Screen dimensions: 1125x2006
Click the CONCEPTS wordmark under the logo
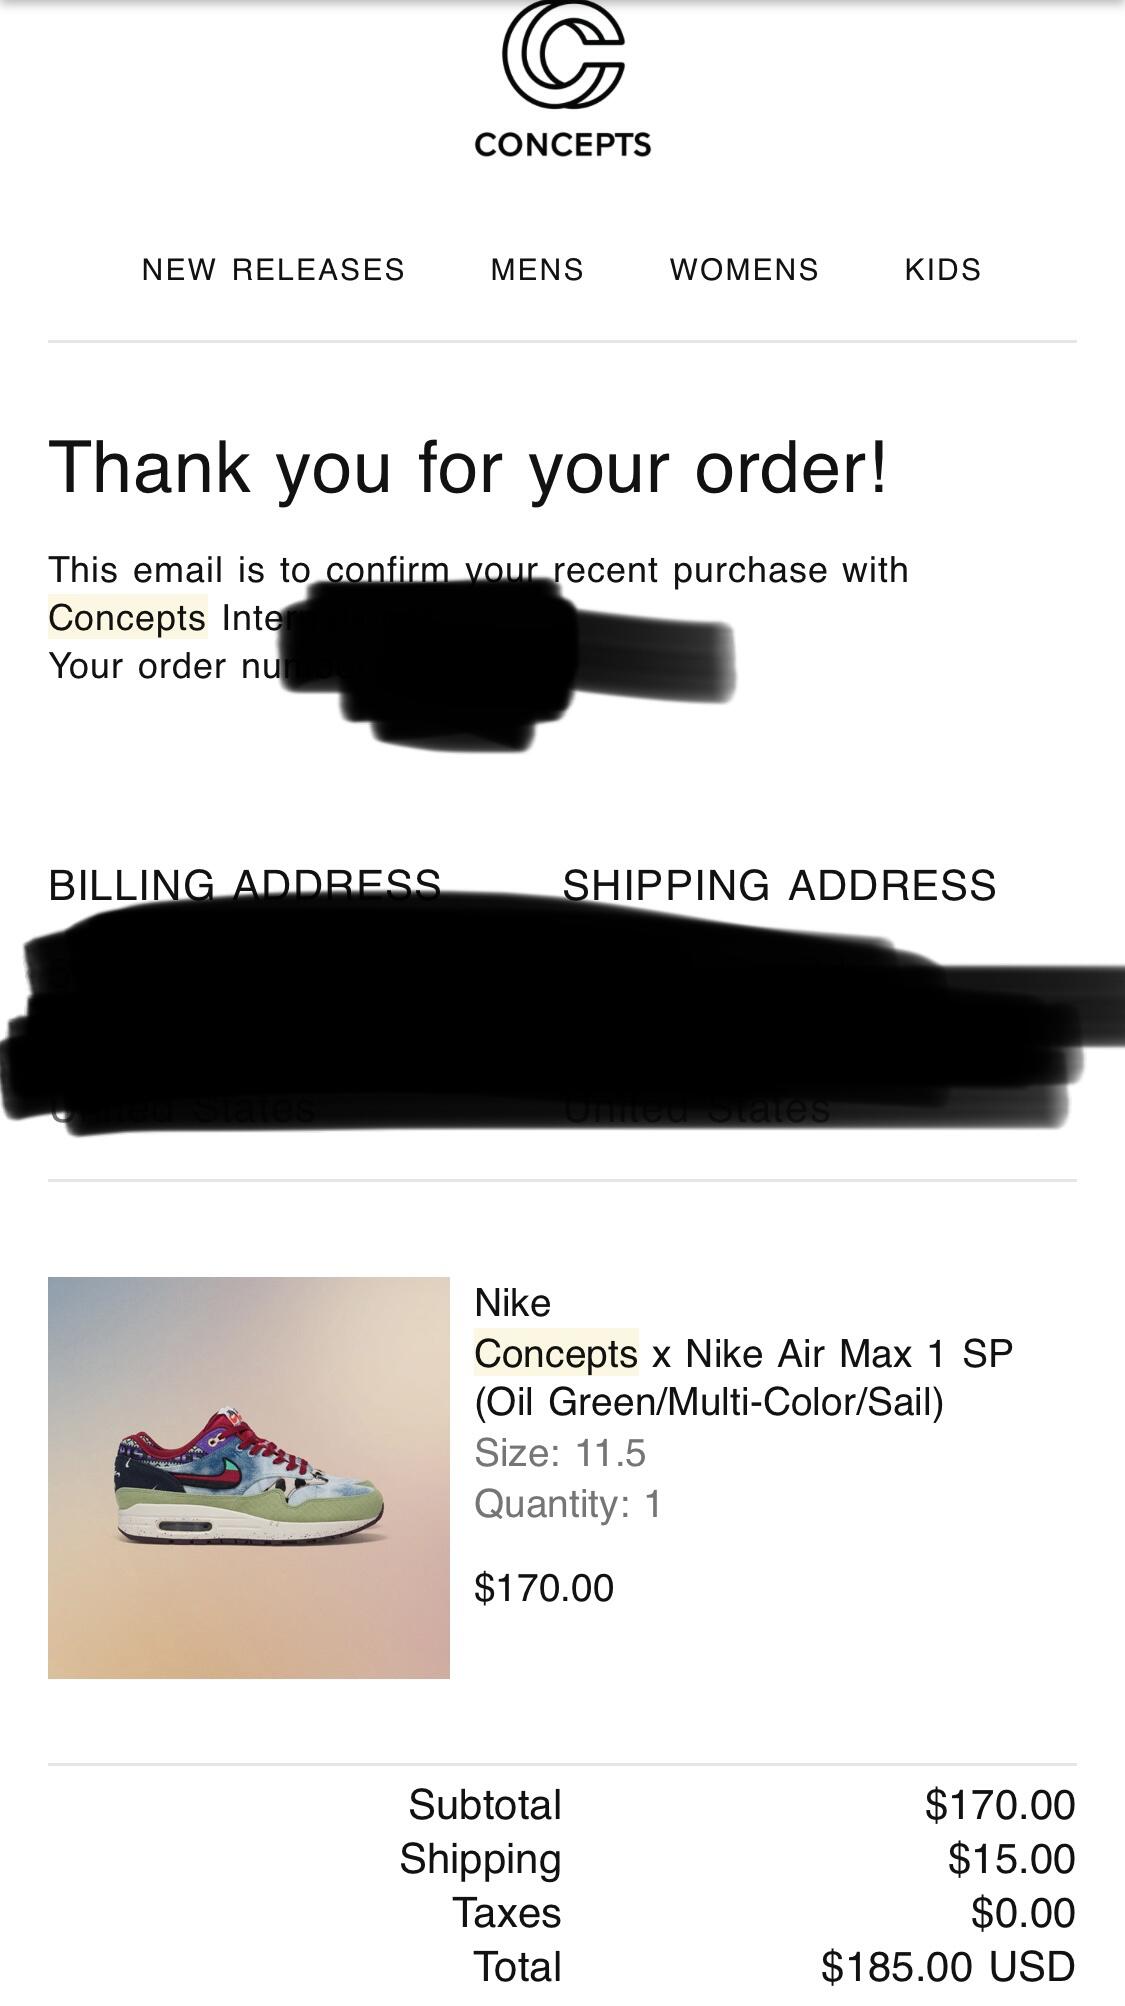click(563, 145)
